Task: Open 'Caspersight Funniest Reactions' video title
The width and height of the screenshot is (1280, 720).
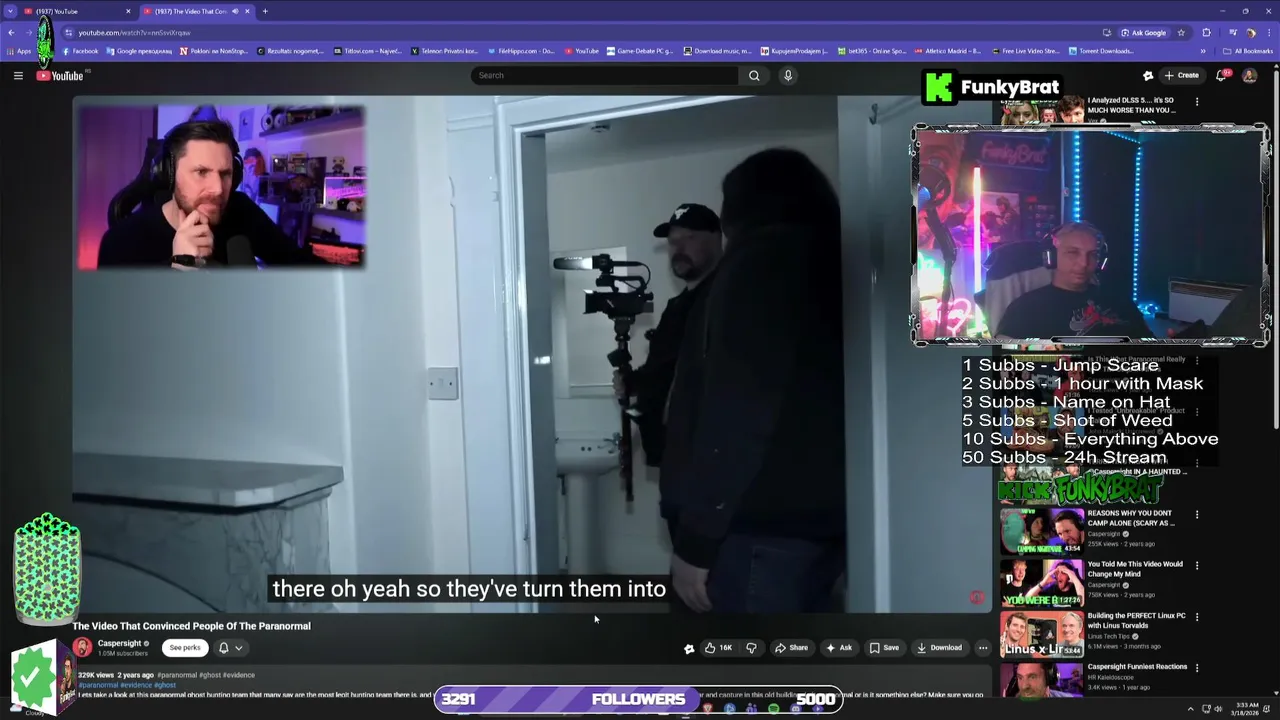Action: tap(1137, 667)
